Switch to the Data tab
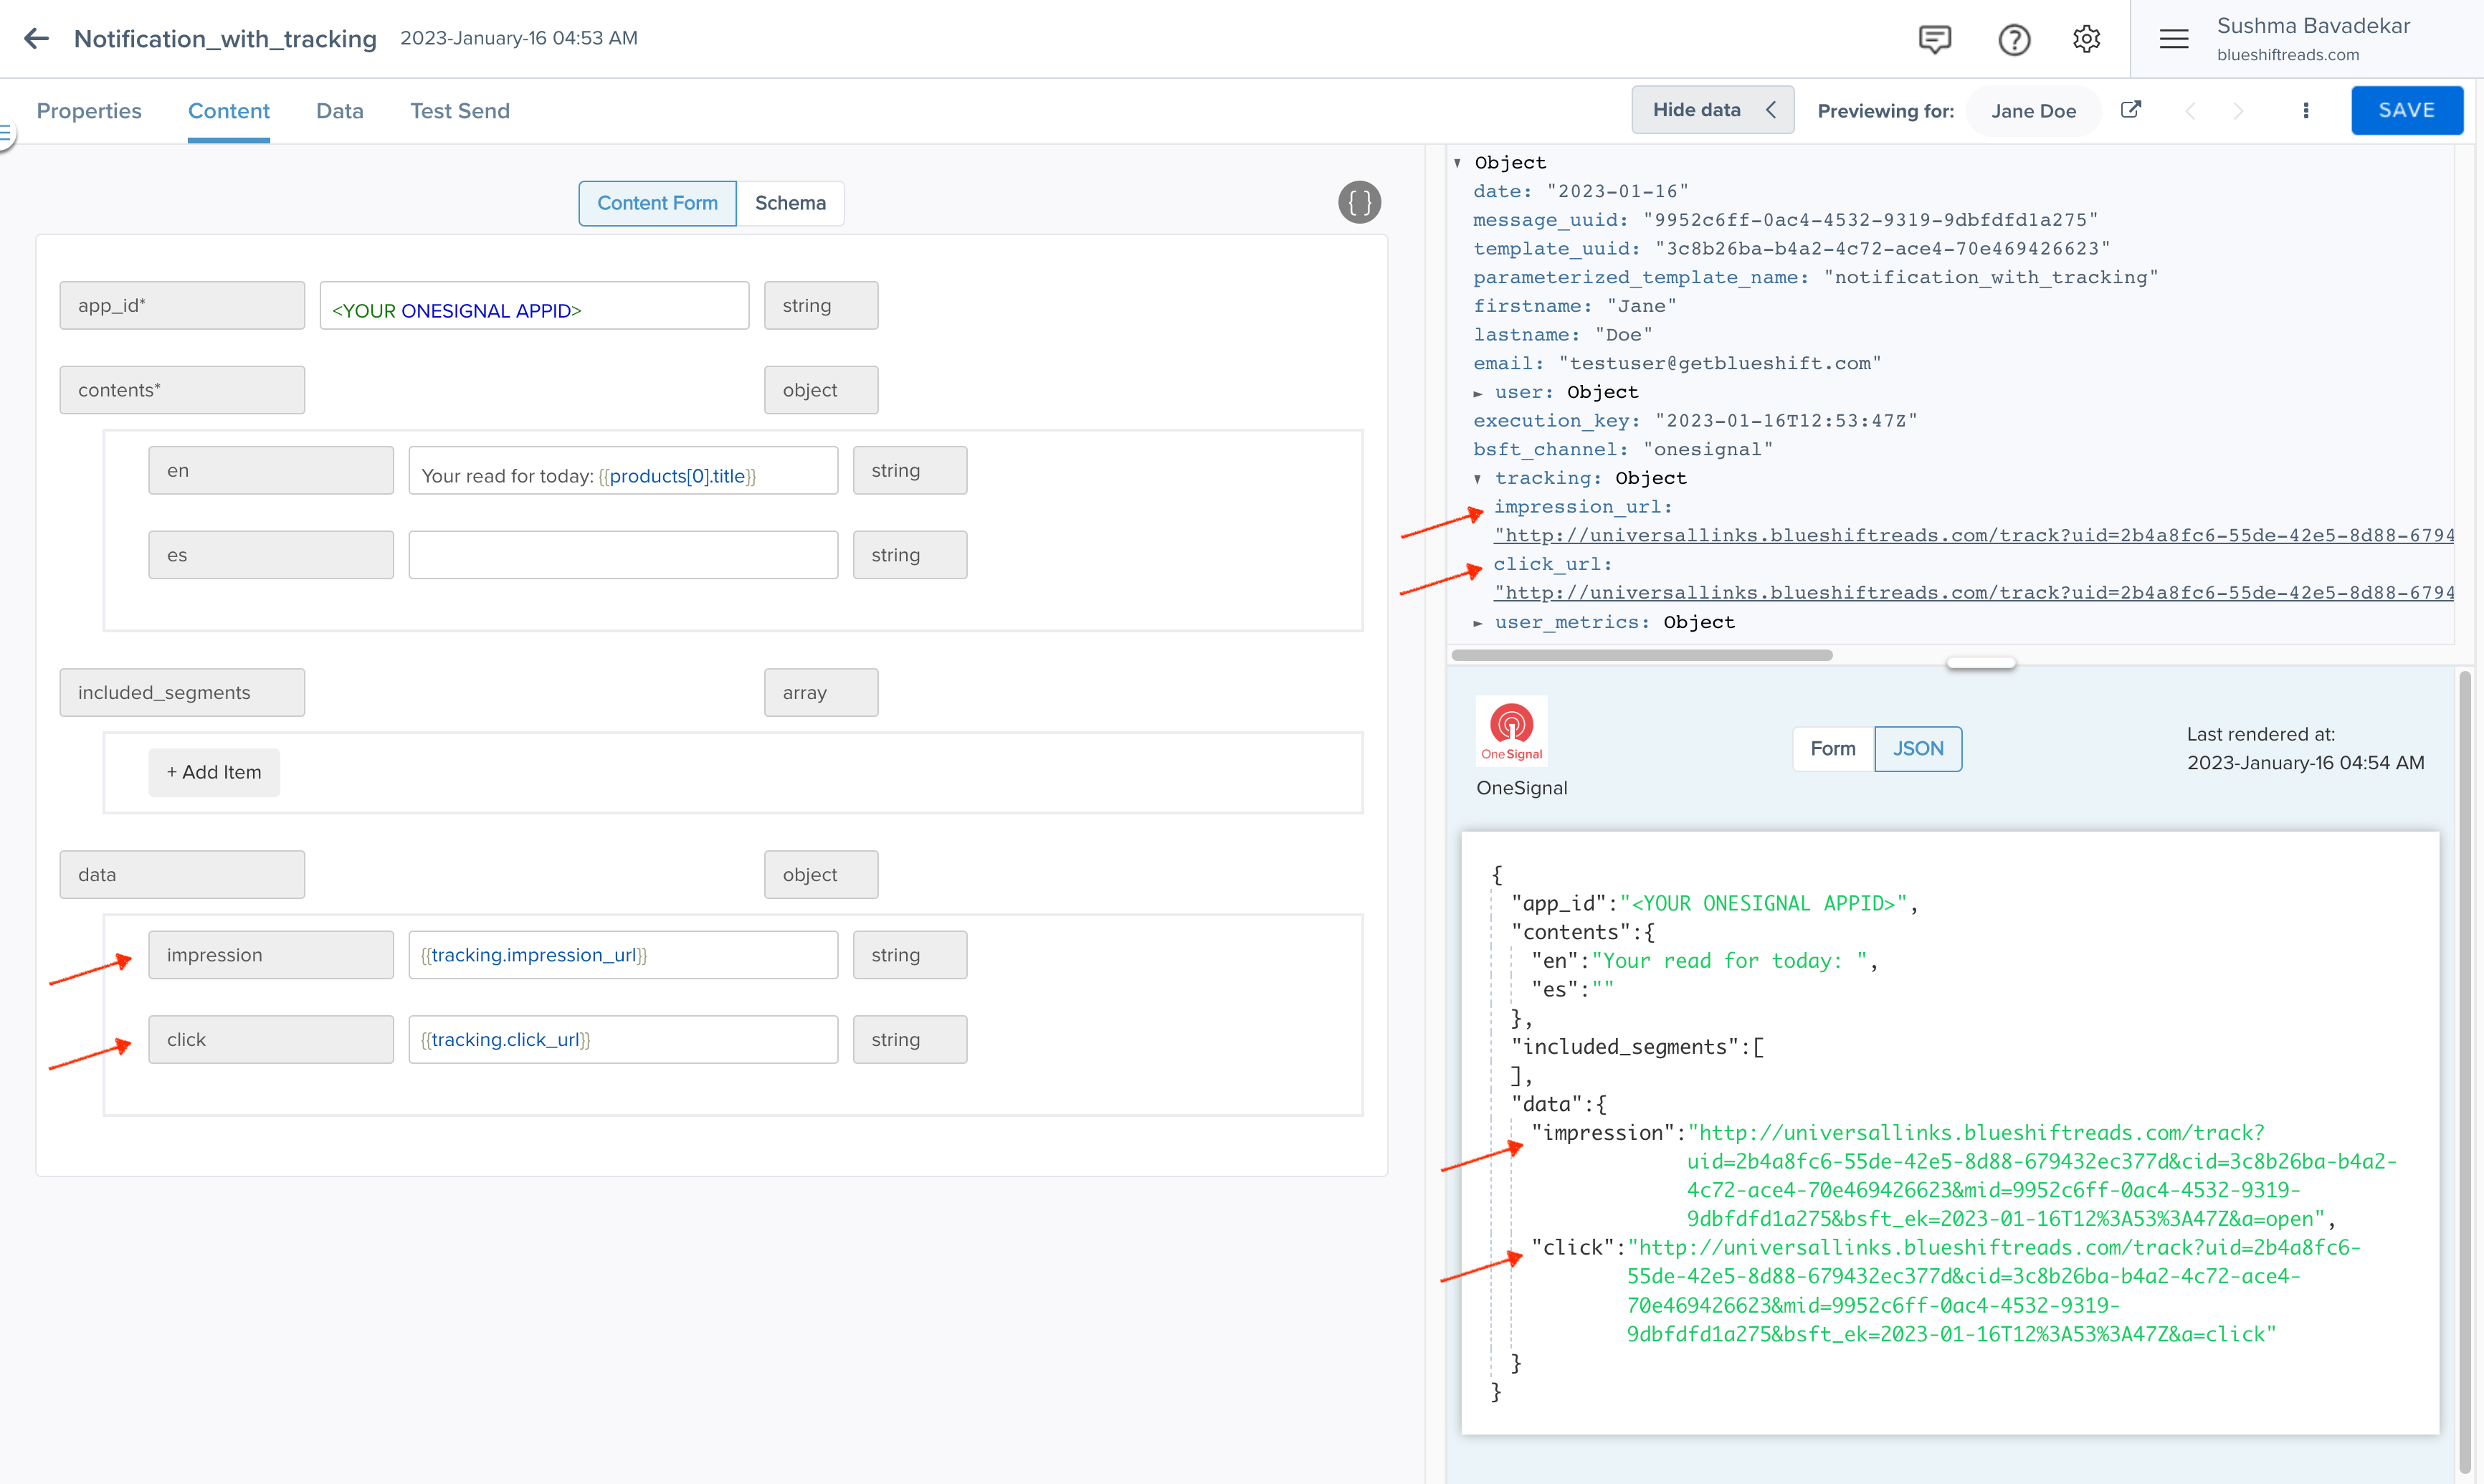This screenshot has height=1484, width=2484. pos(340,111)
